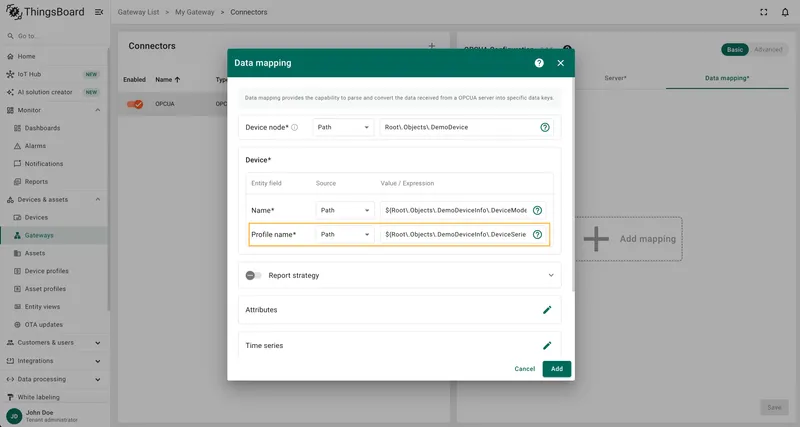Click Dashboards icon in sidebar

[17, 128]
